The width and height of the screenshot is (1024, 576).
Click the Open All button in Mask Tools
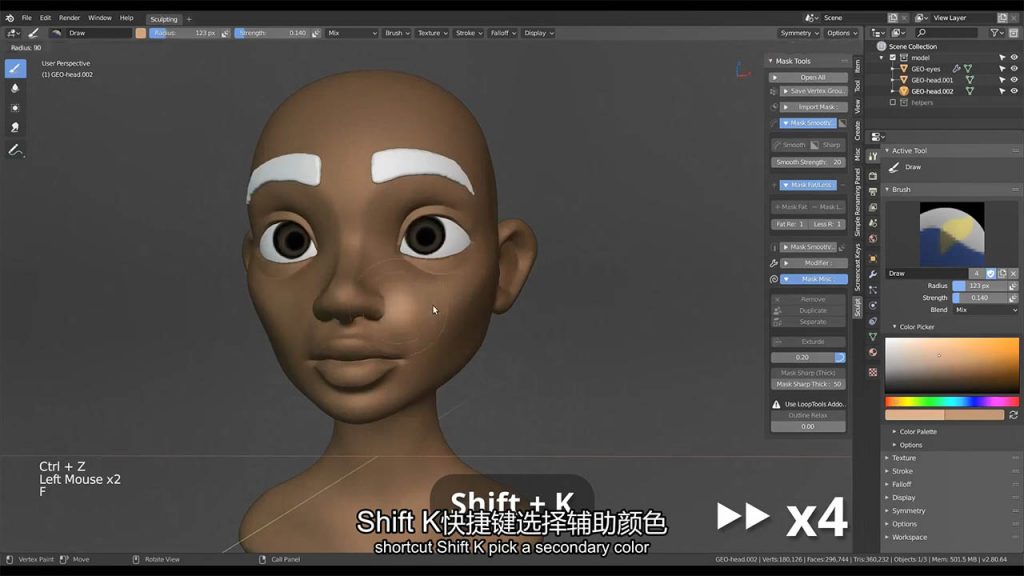point(812,77)
